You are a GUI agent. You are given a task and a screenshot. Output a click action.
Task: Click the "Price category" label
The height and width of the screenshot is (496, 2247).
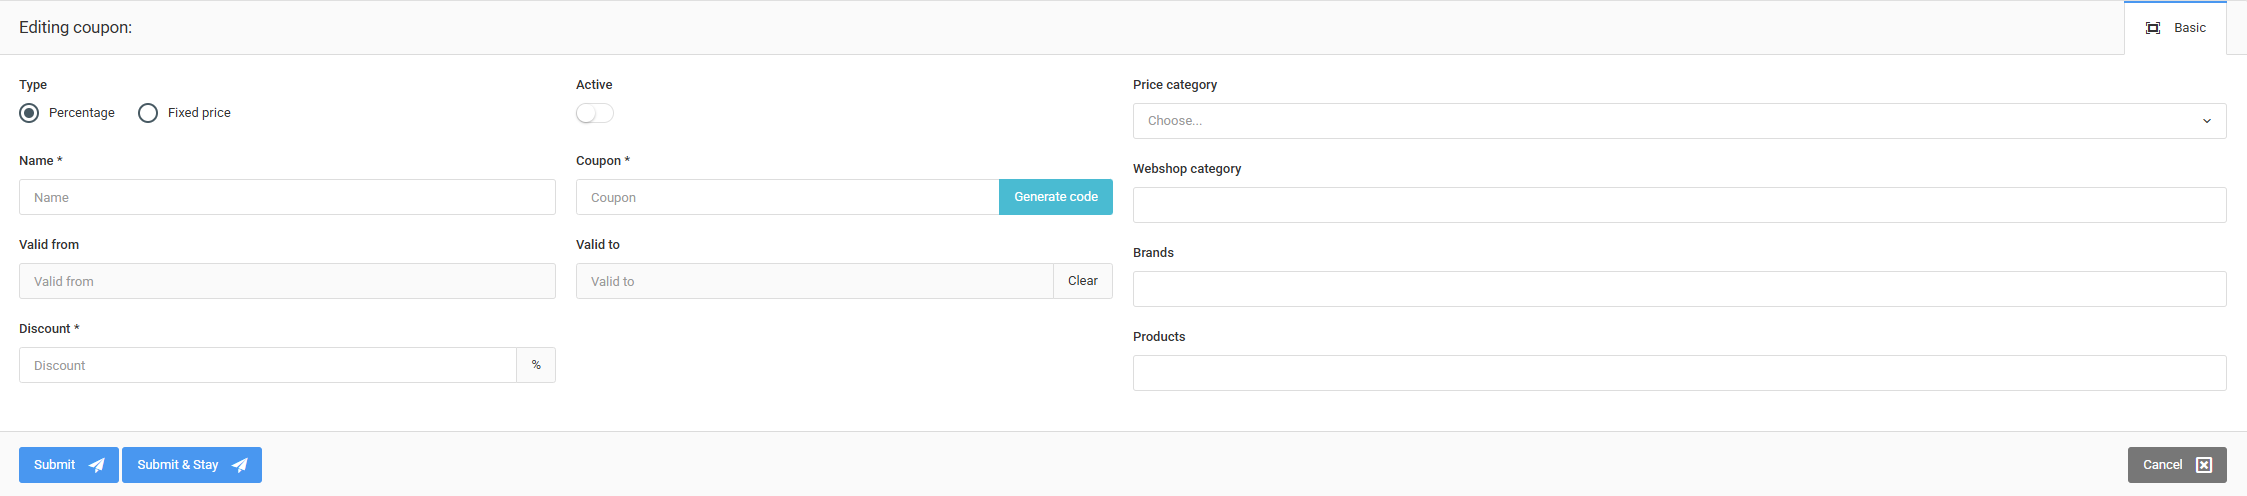tap(1175, 85)
